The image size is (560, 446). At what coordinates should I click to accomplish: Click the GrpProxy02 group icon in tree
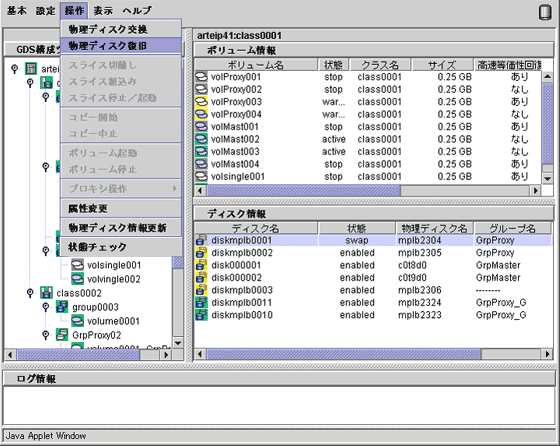coord(62,335)
